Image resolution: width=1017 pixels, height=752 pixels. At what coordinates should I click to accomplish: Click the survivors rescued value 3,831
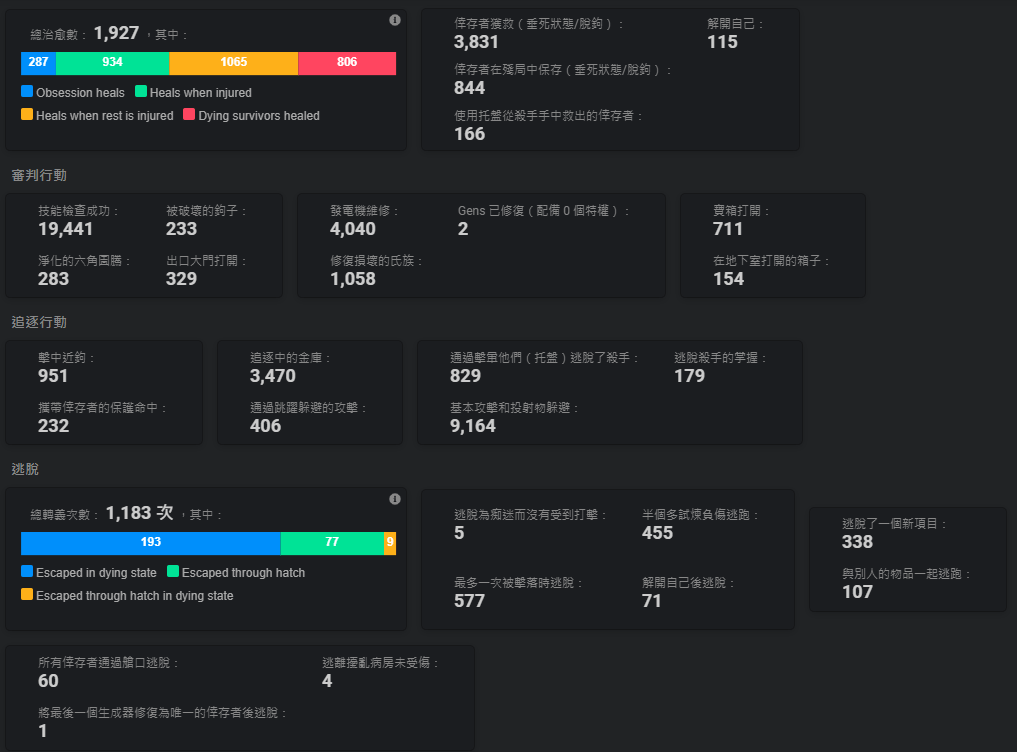point(476,42)
